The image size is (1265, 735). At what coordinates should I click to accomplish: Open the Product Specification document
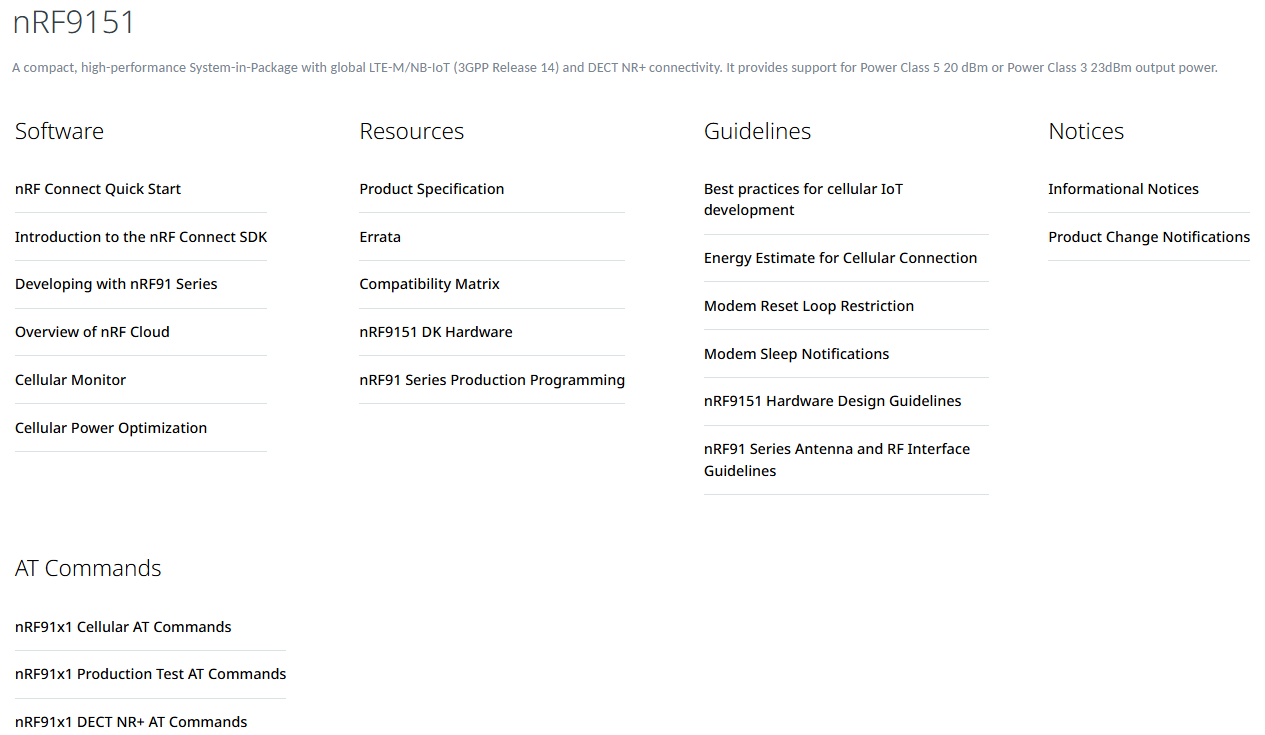431,189
